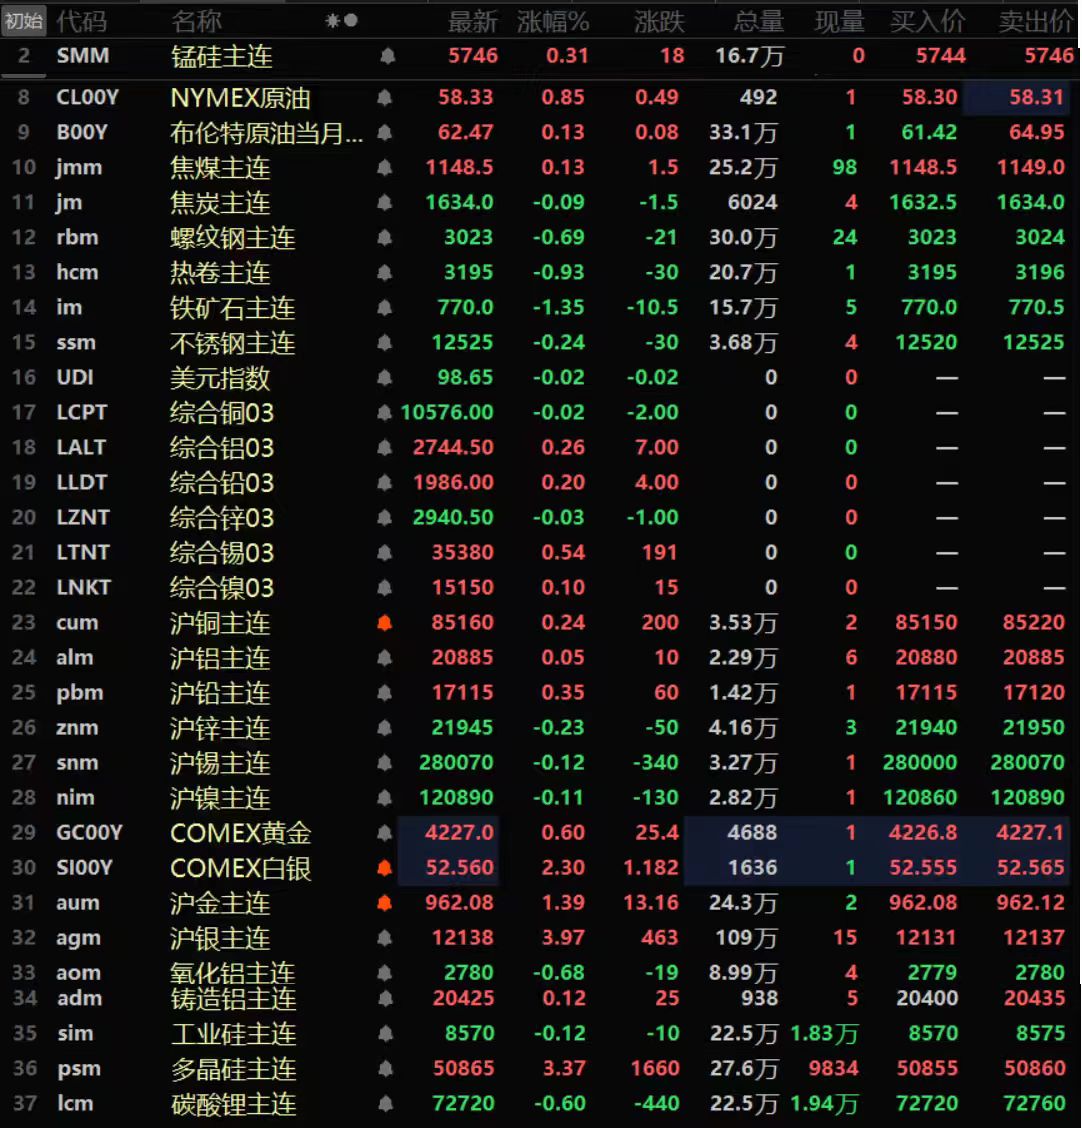
Task: Click the bell icon for 美元指数
Action: pyautogui.click(x=384, y=378)
